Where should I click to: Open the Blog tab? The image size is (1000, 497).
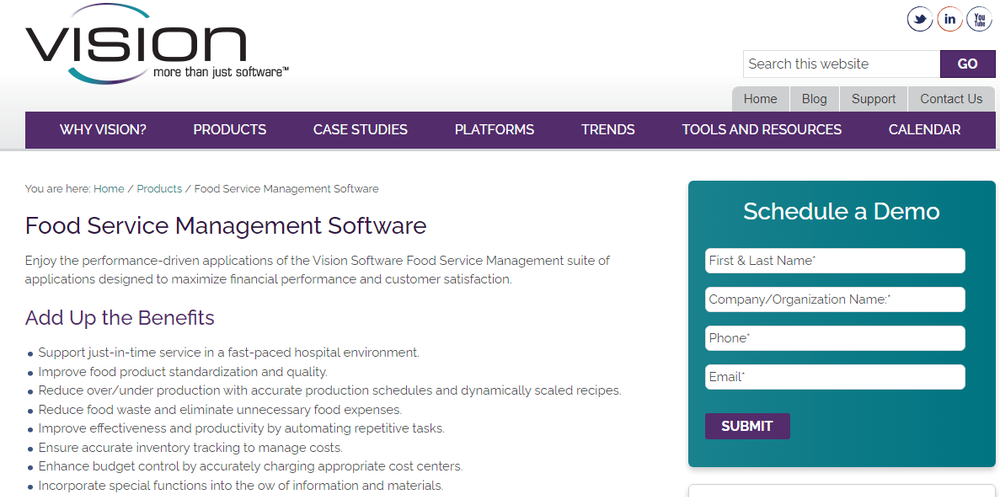click(x=814, y=99)
